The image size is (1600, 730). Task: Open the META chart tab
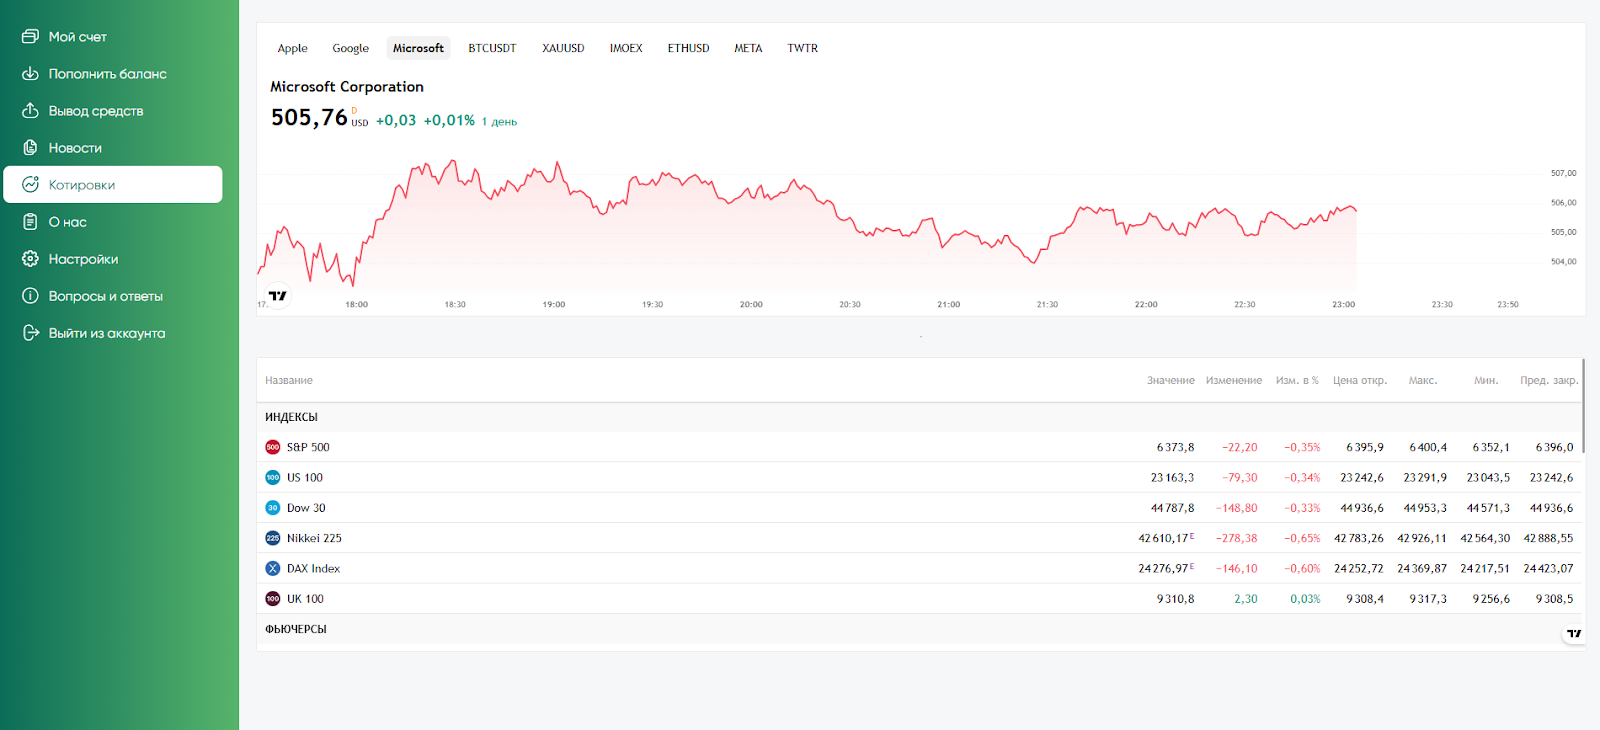click(748, 48)
